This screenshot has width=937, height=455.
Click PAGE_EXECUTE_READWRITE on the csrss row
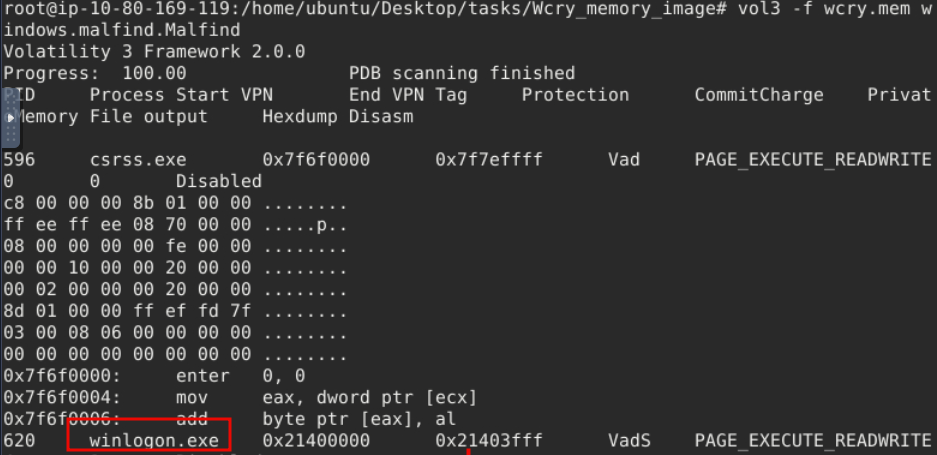coord(813,160)
